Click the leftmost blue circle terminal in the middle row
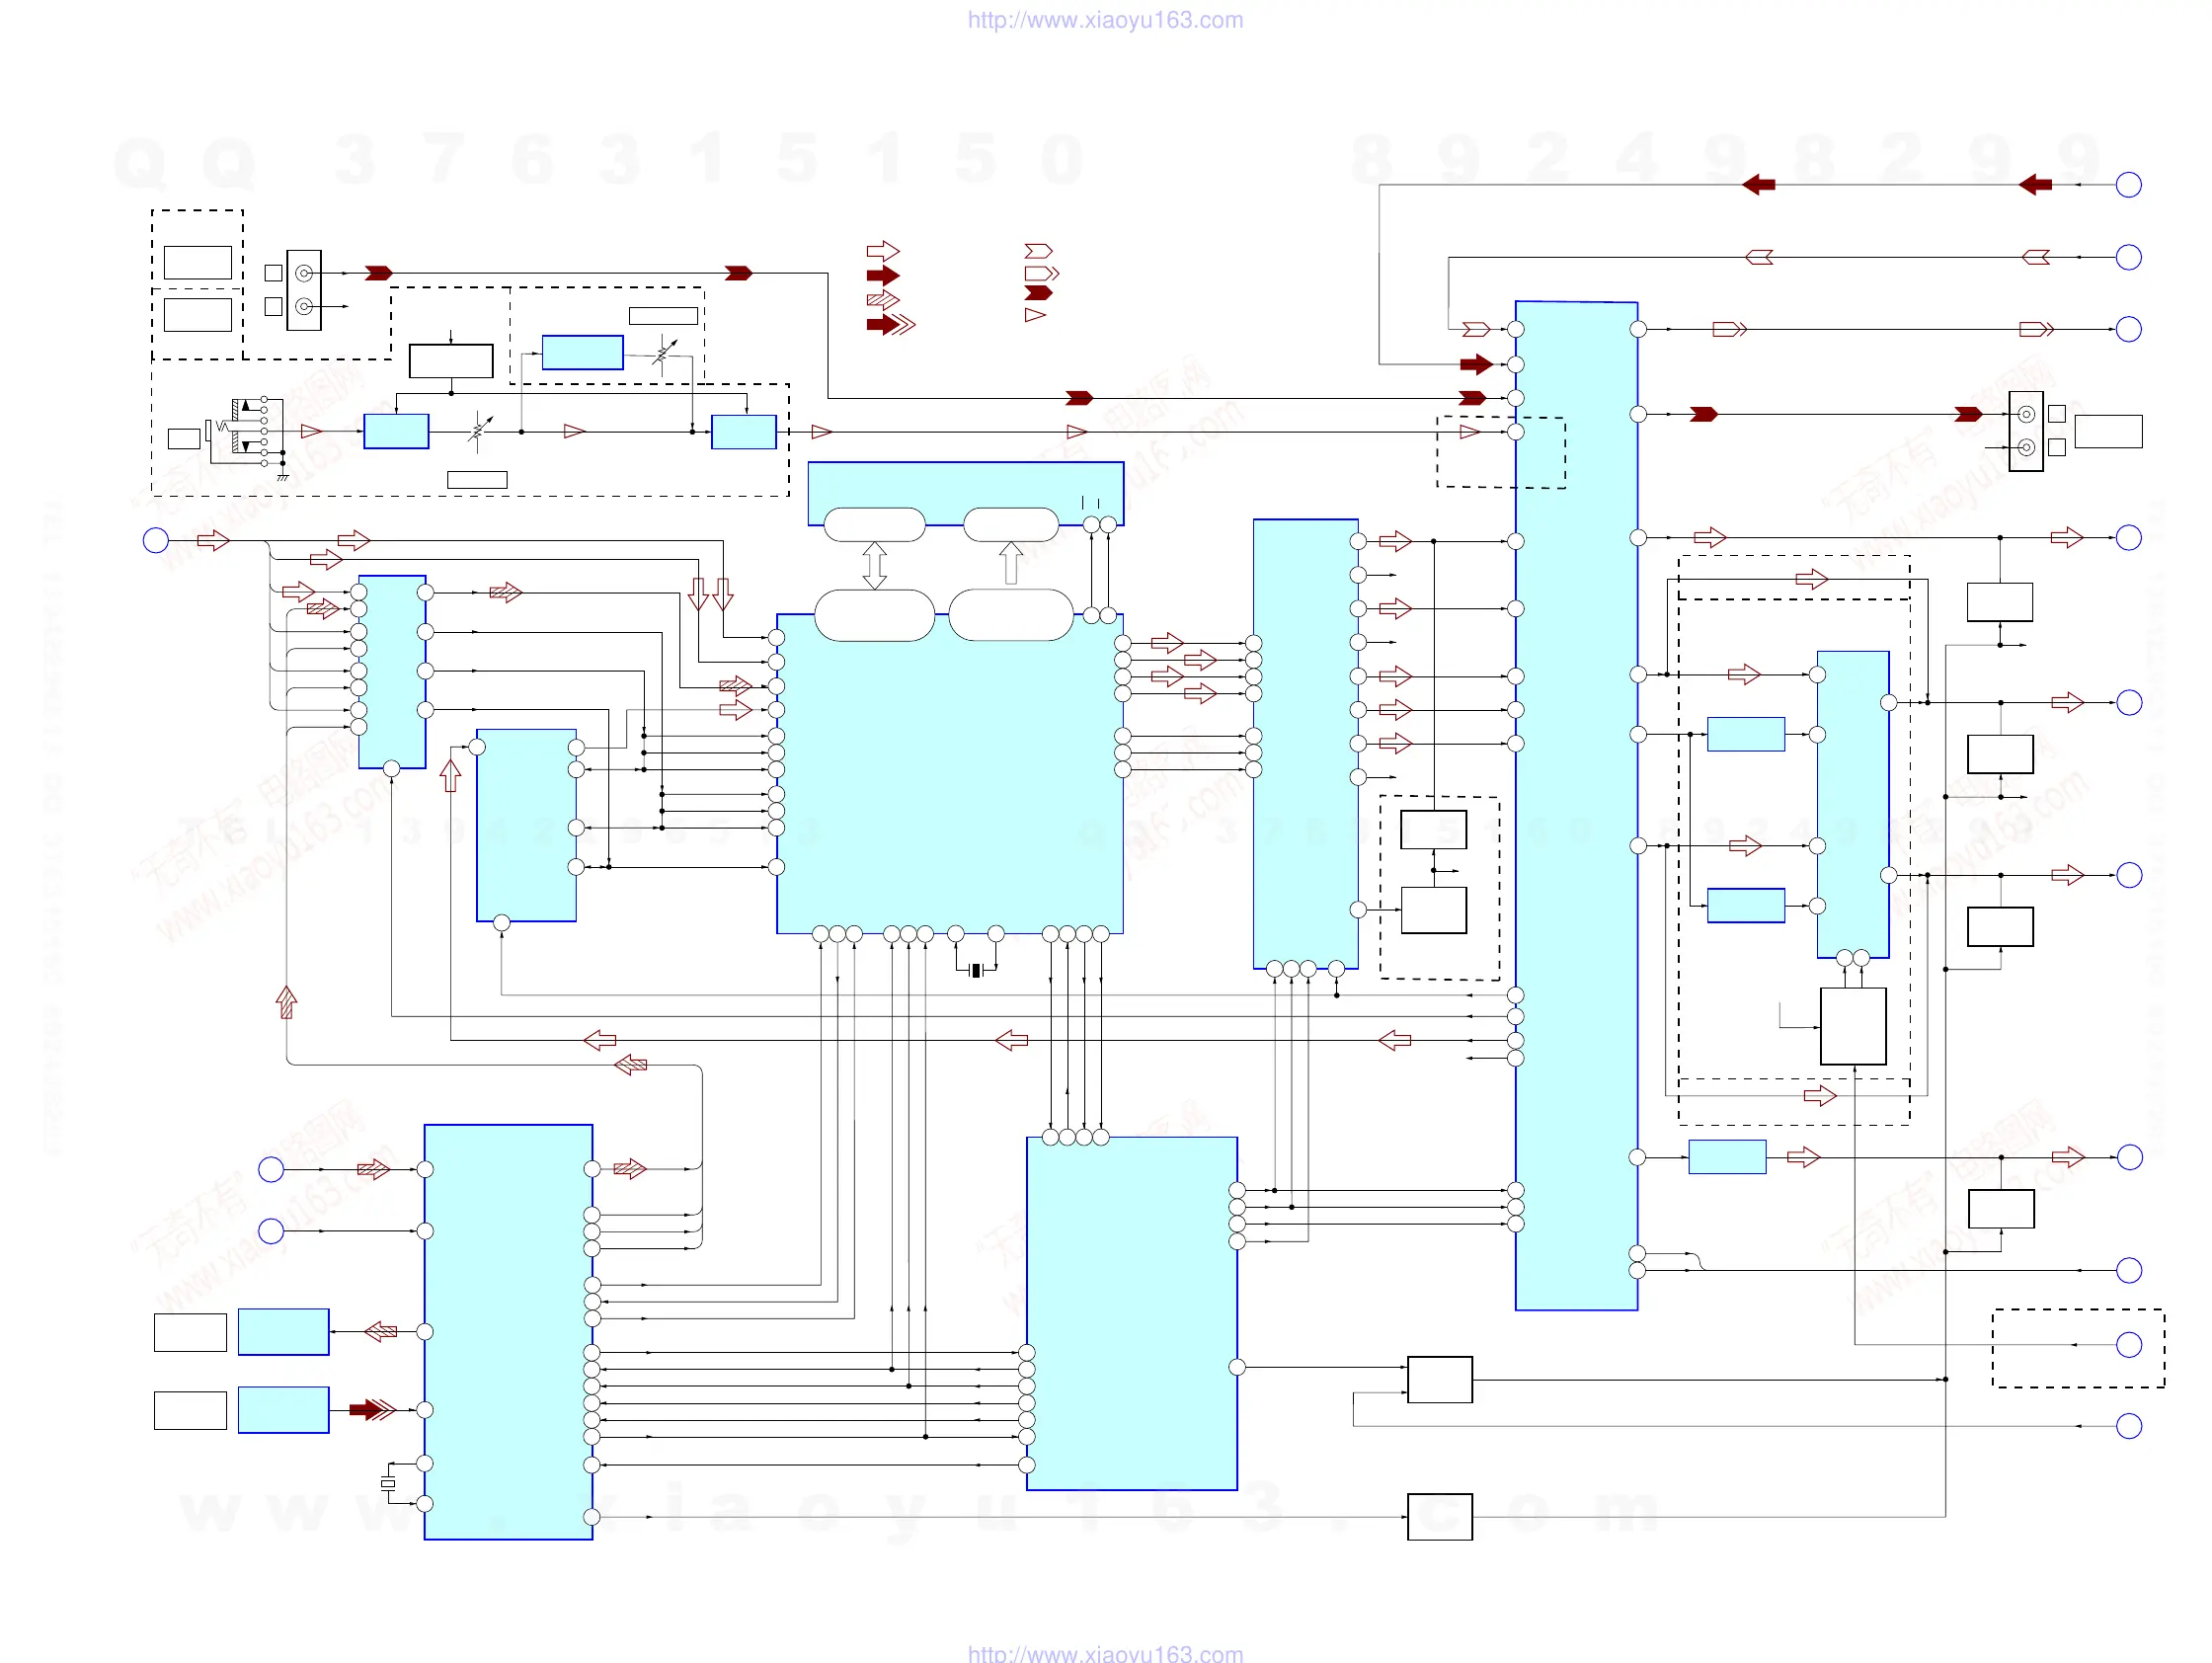Viewport: 2212px width, 1663px height. pyautogui.click(x=156, y=541)
